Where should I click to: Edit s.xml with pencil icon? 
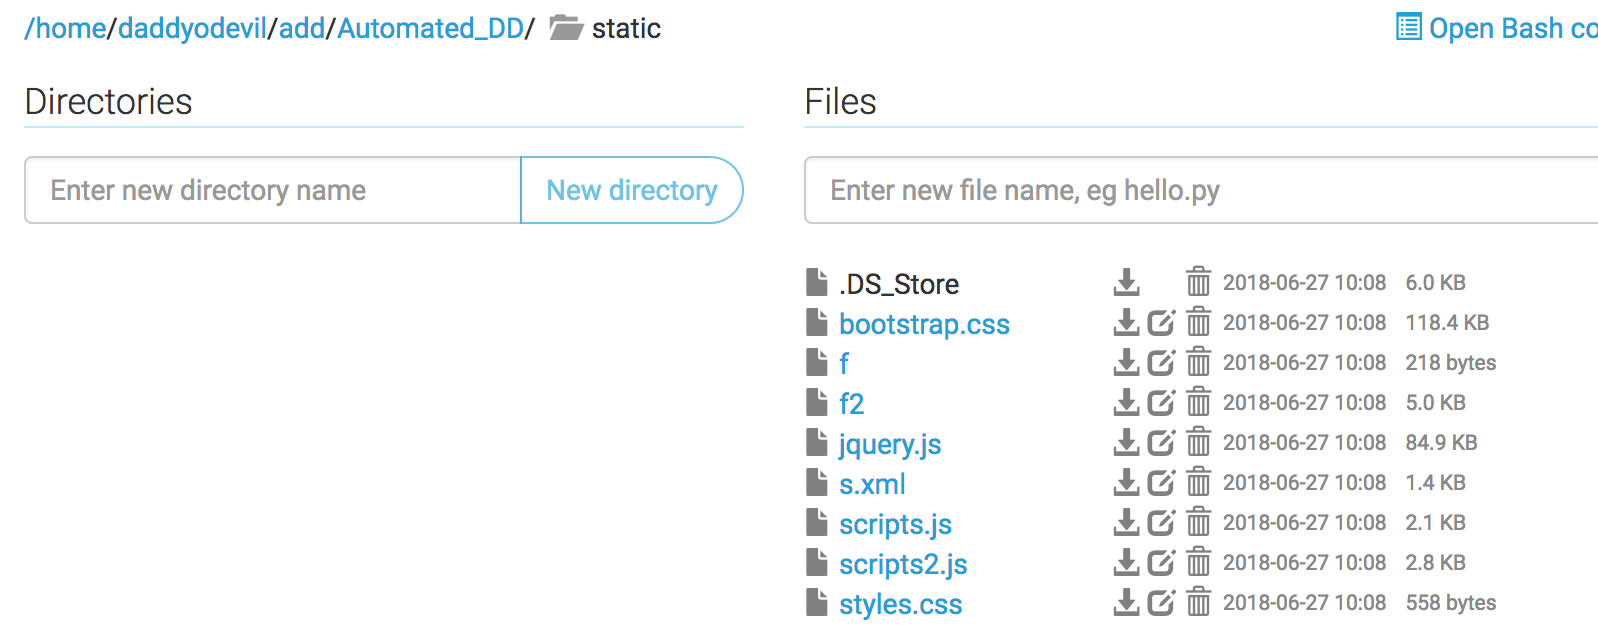click(x=1161, y=483)
